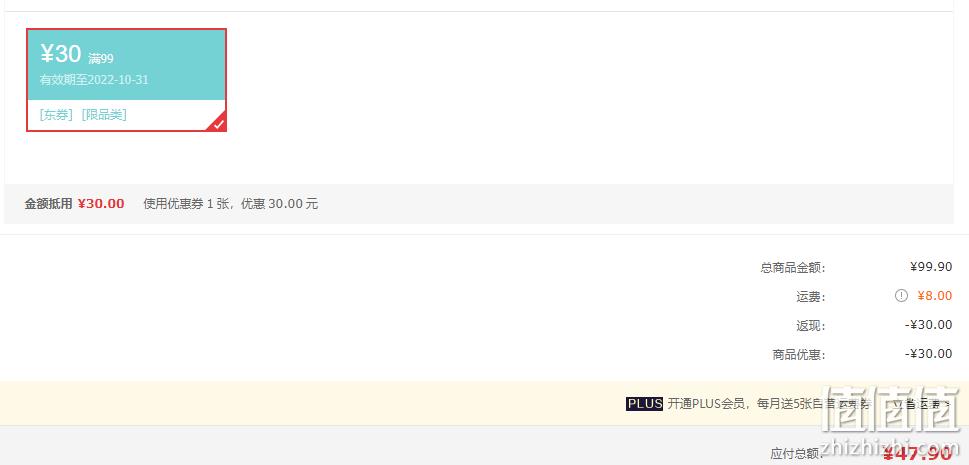Image resolution: width=969 pixels, height=465 pixels.
Task: Click the red ¥30.00 deduction amount
Action: 101,203
